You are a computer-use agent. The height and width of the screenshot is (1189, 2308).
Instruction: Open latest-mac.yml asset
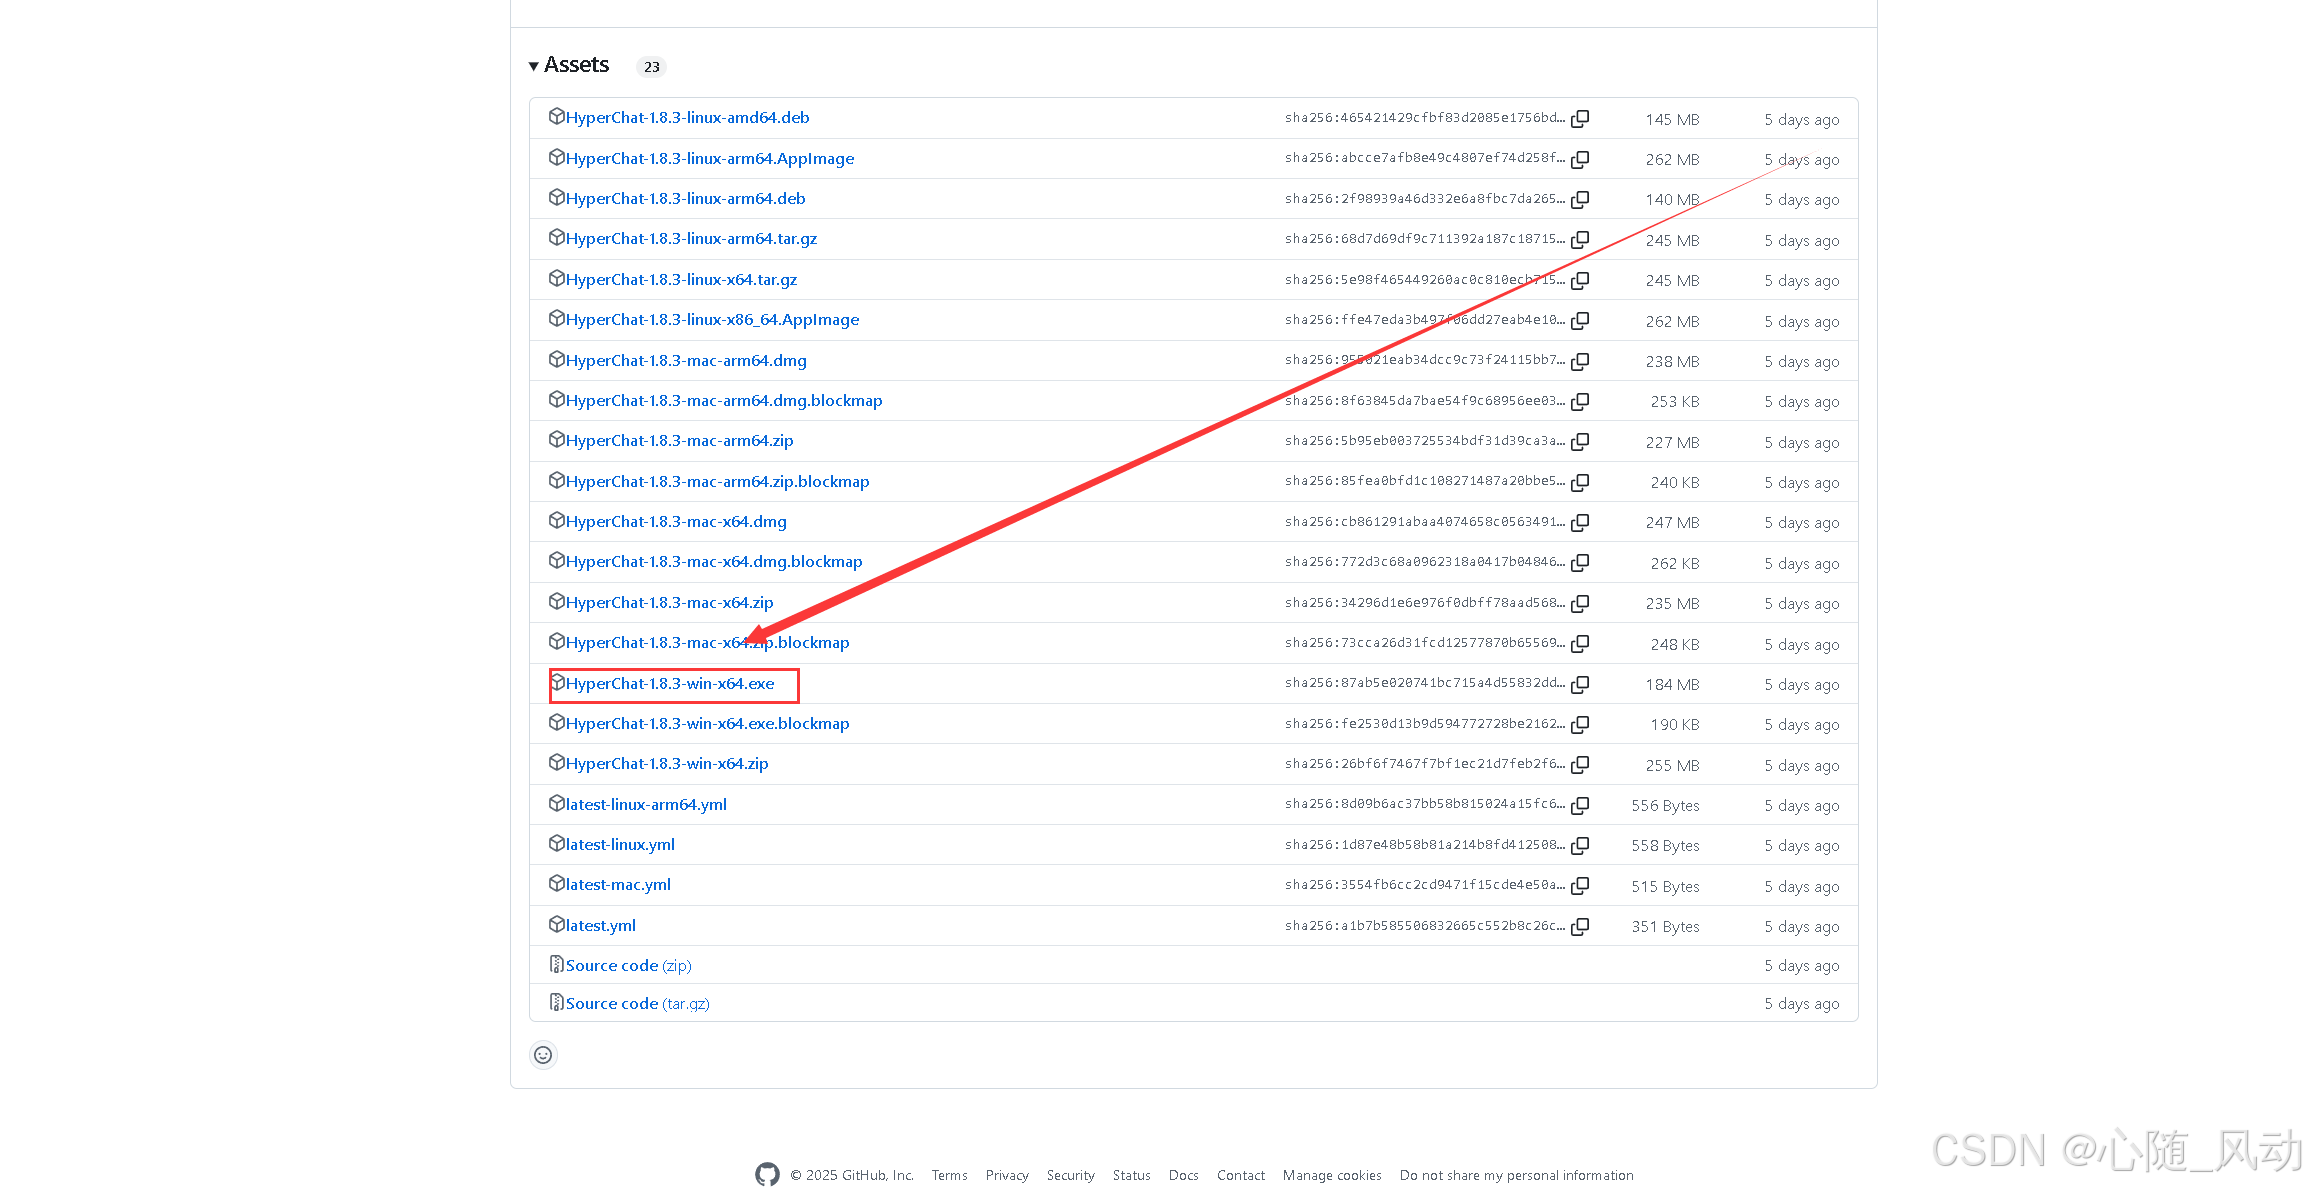618,885
